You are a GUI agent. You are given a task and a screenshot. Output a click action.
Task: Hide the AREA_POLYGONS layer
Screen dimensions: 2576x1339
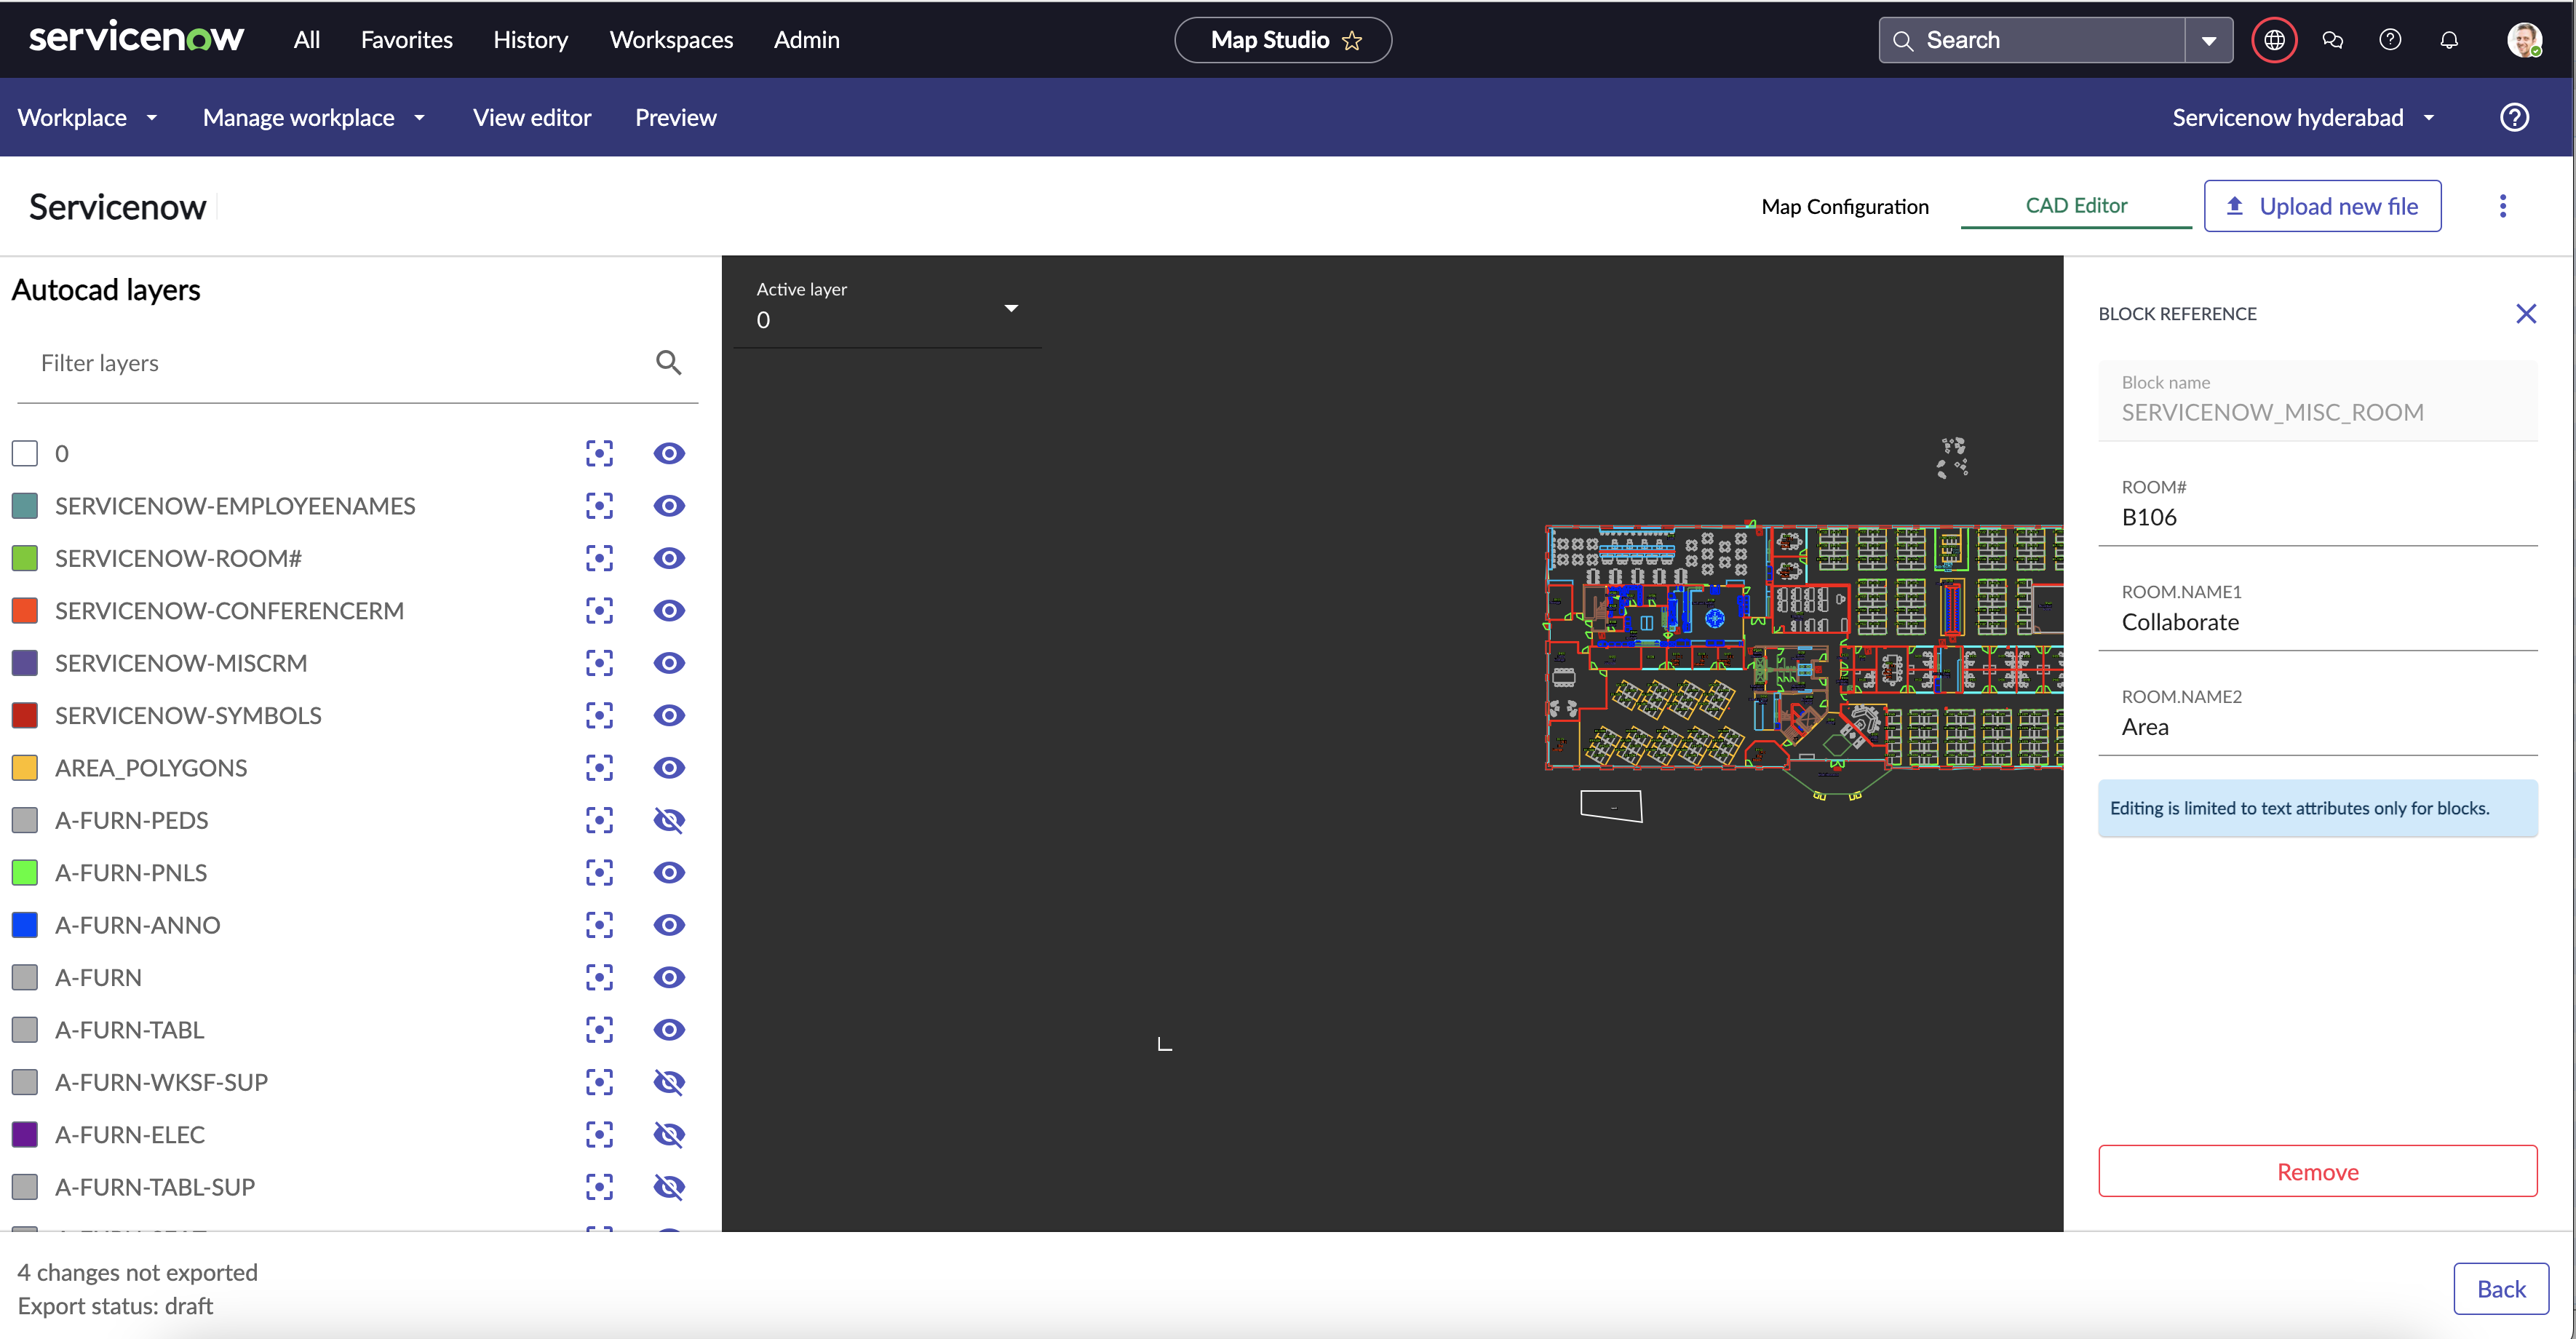pos(669,768)
